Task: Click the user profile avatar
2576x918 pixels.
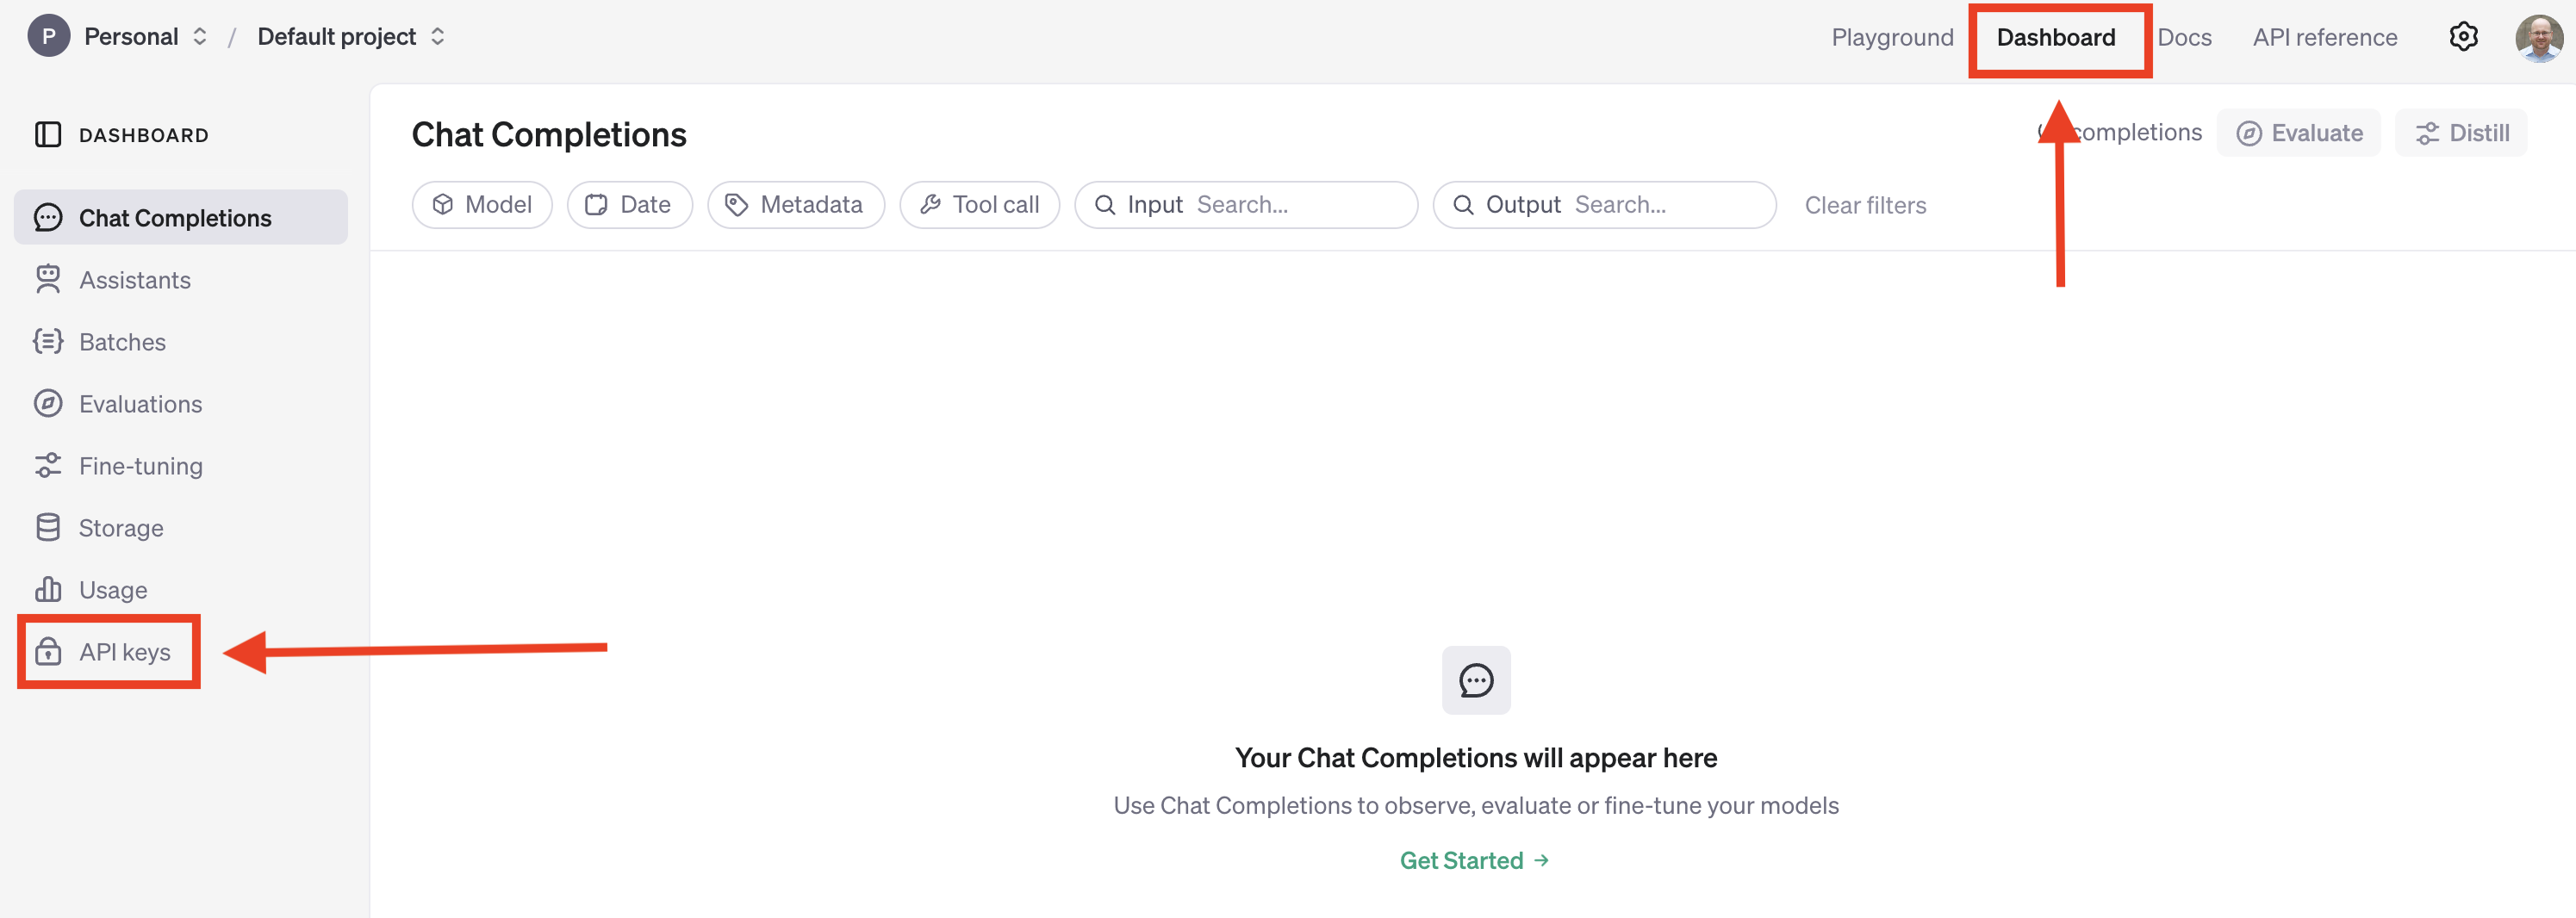Action: 2538,38
